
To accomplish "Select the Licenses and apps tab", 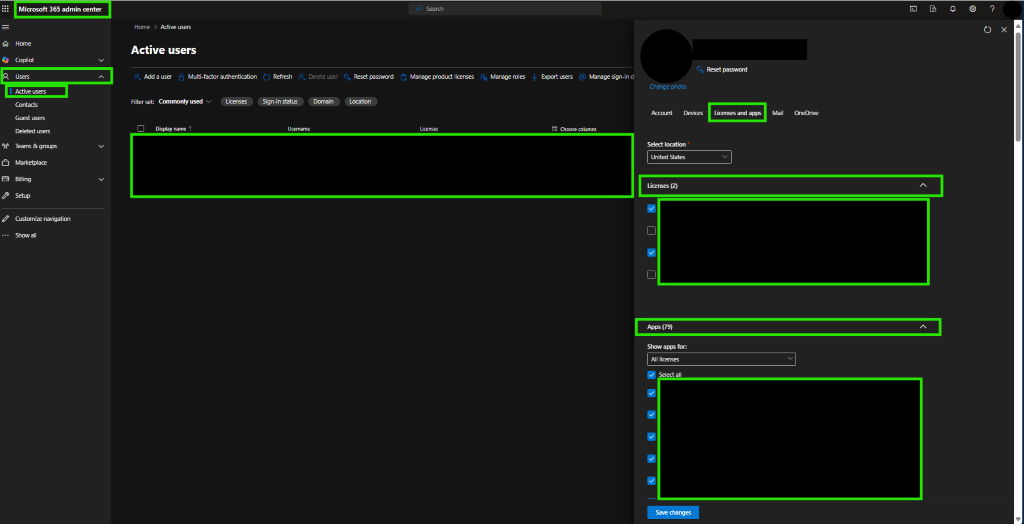I will [x=737, y=113].
